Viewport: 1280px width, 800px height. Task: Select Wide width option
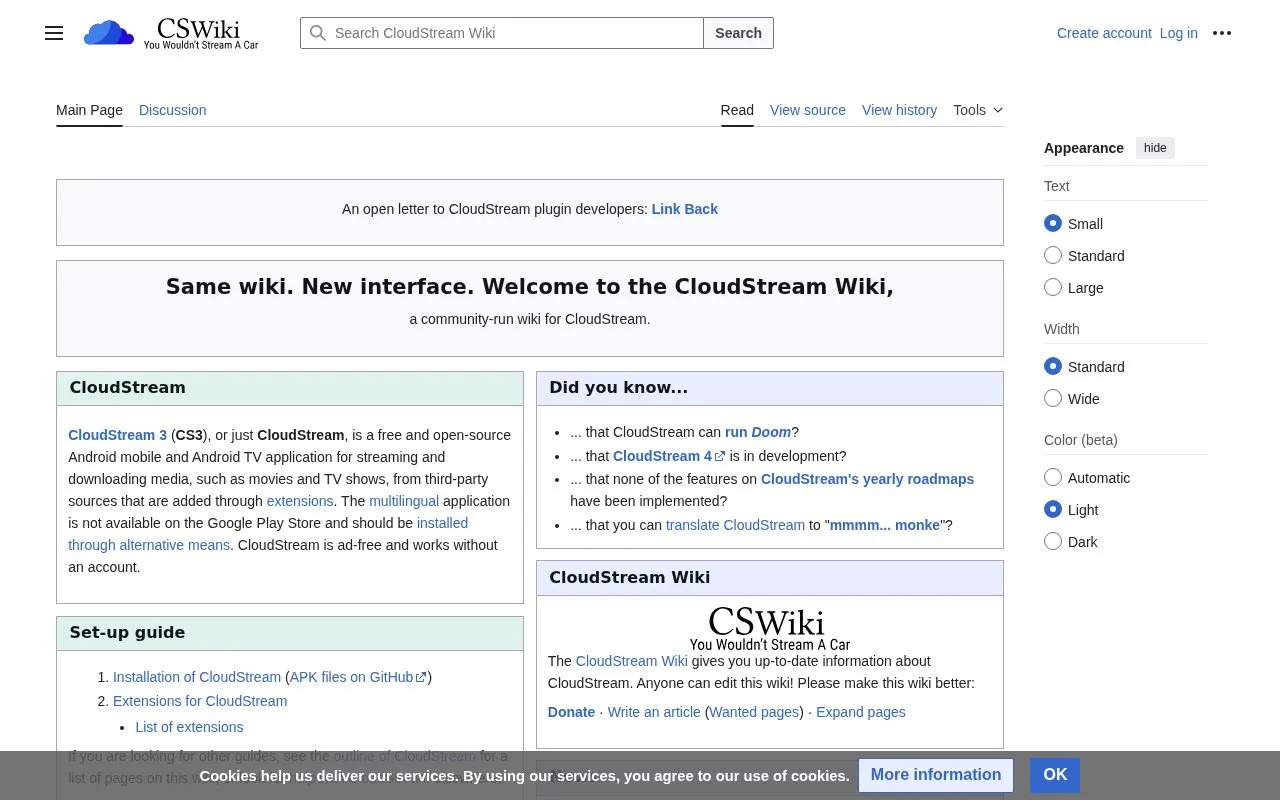[x=1053, y=399]
